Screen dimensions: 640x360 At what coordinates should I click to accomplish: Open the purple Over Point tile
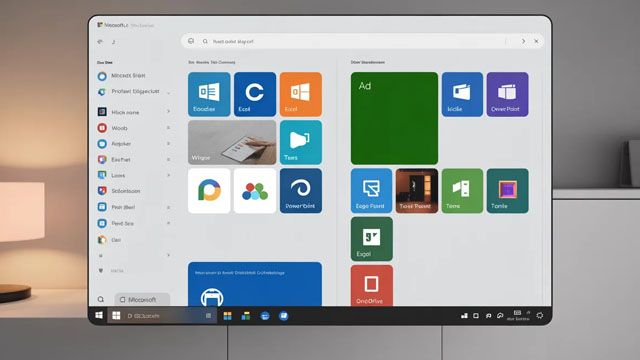click(x=507, y=94)
